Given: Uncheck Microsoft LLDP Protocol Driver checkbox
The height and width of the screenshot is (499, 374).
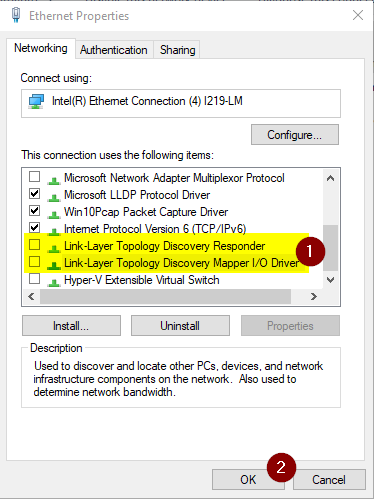Looking at the screenshot, I should point(35,194).
